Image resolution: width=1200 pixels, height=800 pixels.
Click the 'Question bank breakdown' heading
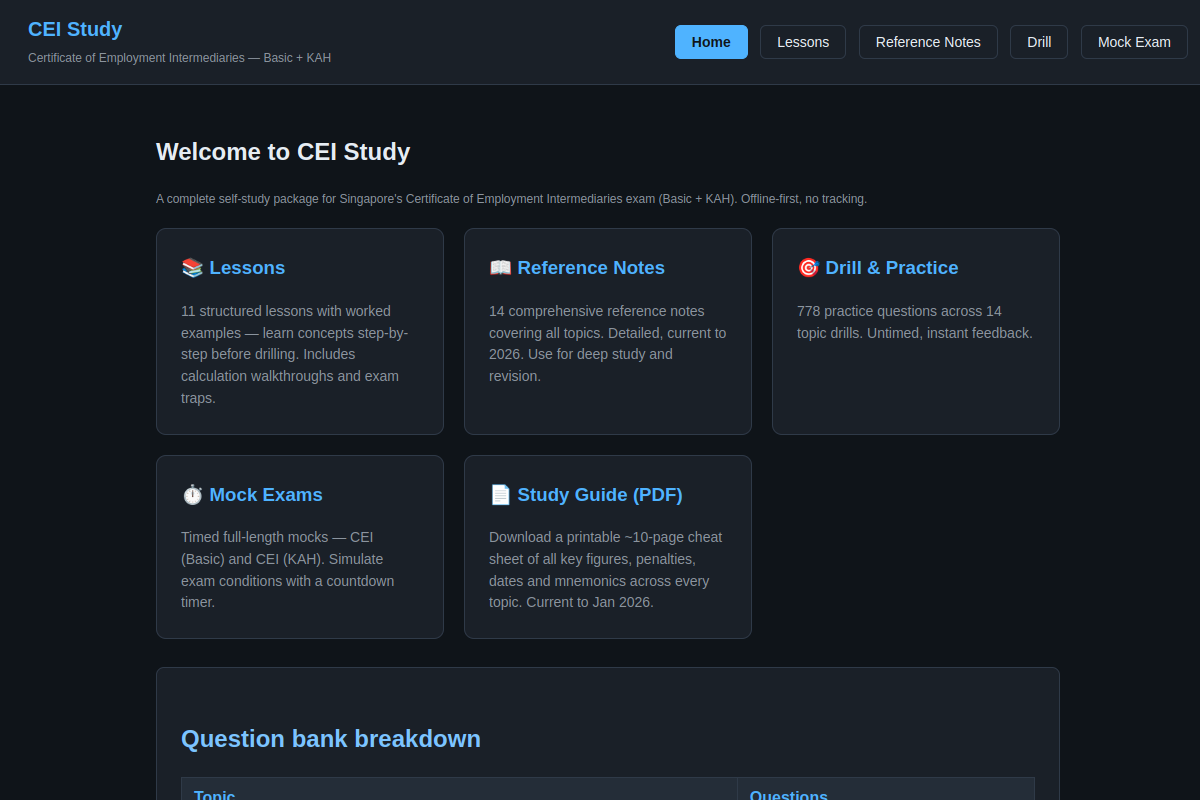[x=331, y=739]
